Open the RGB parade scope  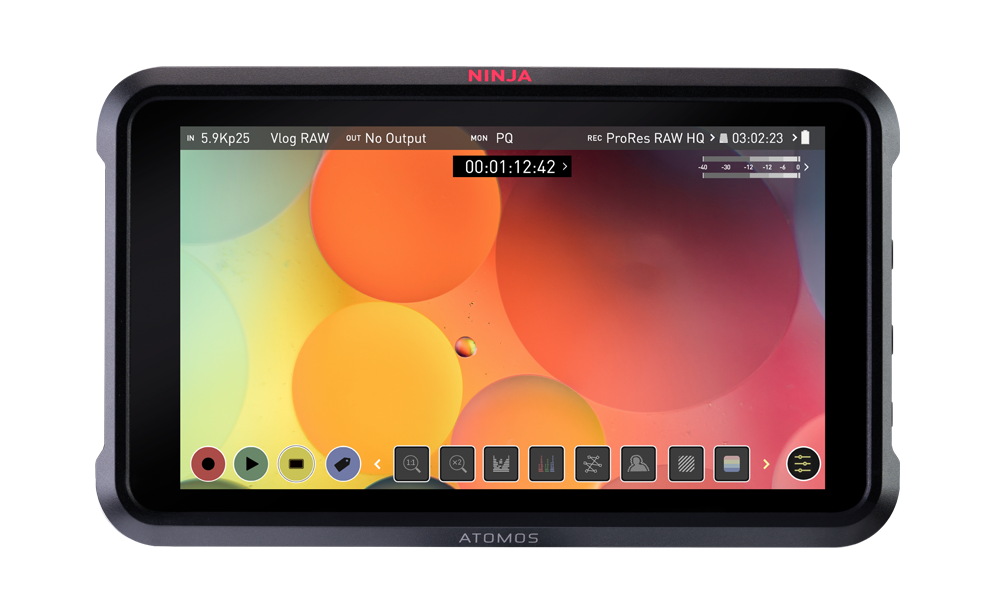pyautogui.click(x=546, y=464)
